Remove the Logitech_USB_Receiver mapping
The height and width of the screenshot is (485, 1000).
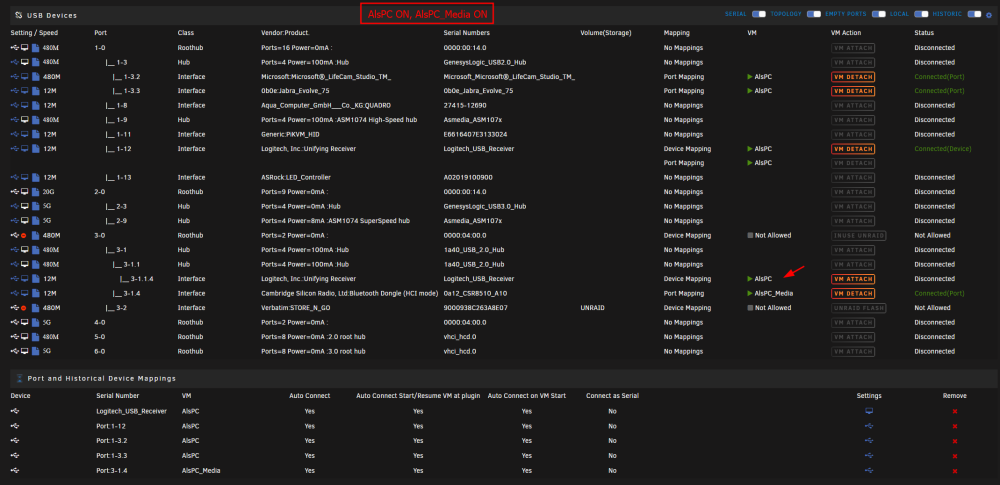click(955, 412)
